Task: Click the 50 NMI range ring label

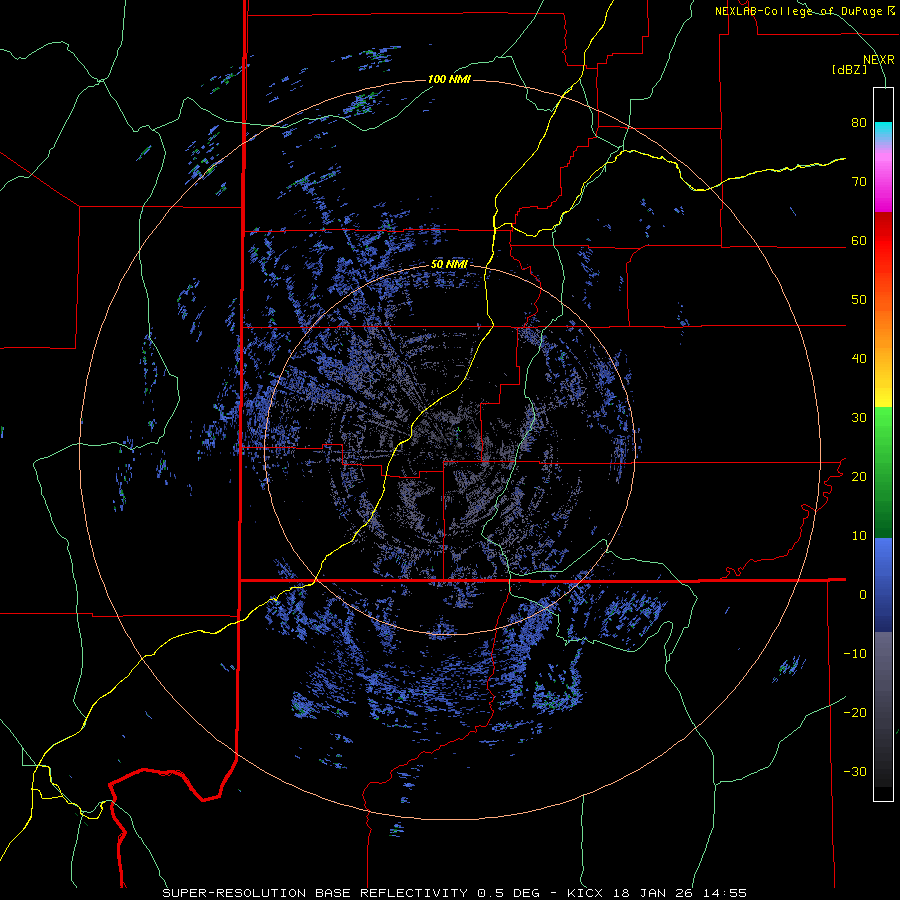Action: 449,265
